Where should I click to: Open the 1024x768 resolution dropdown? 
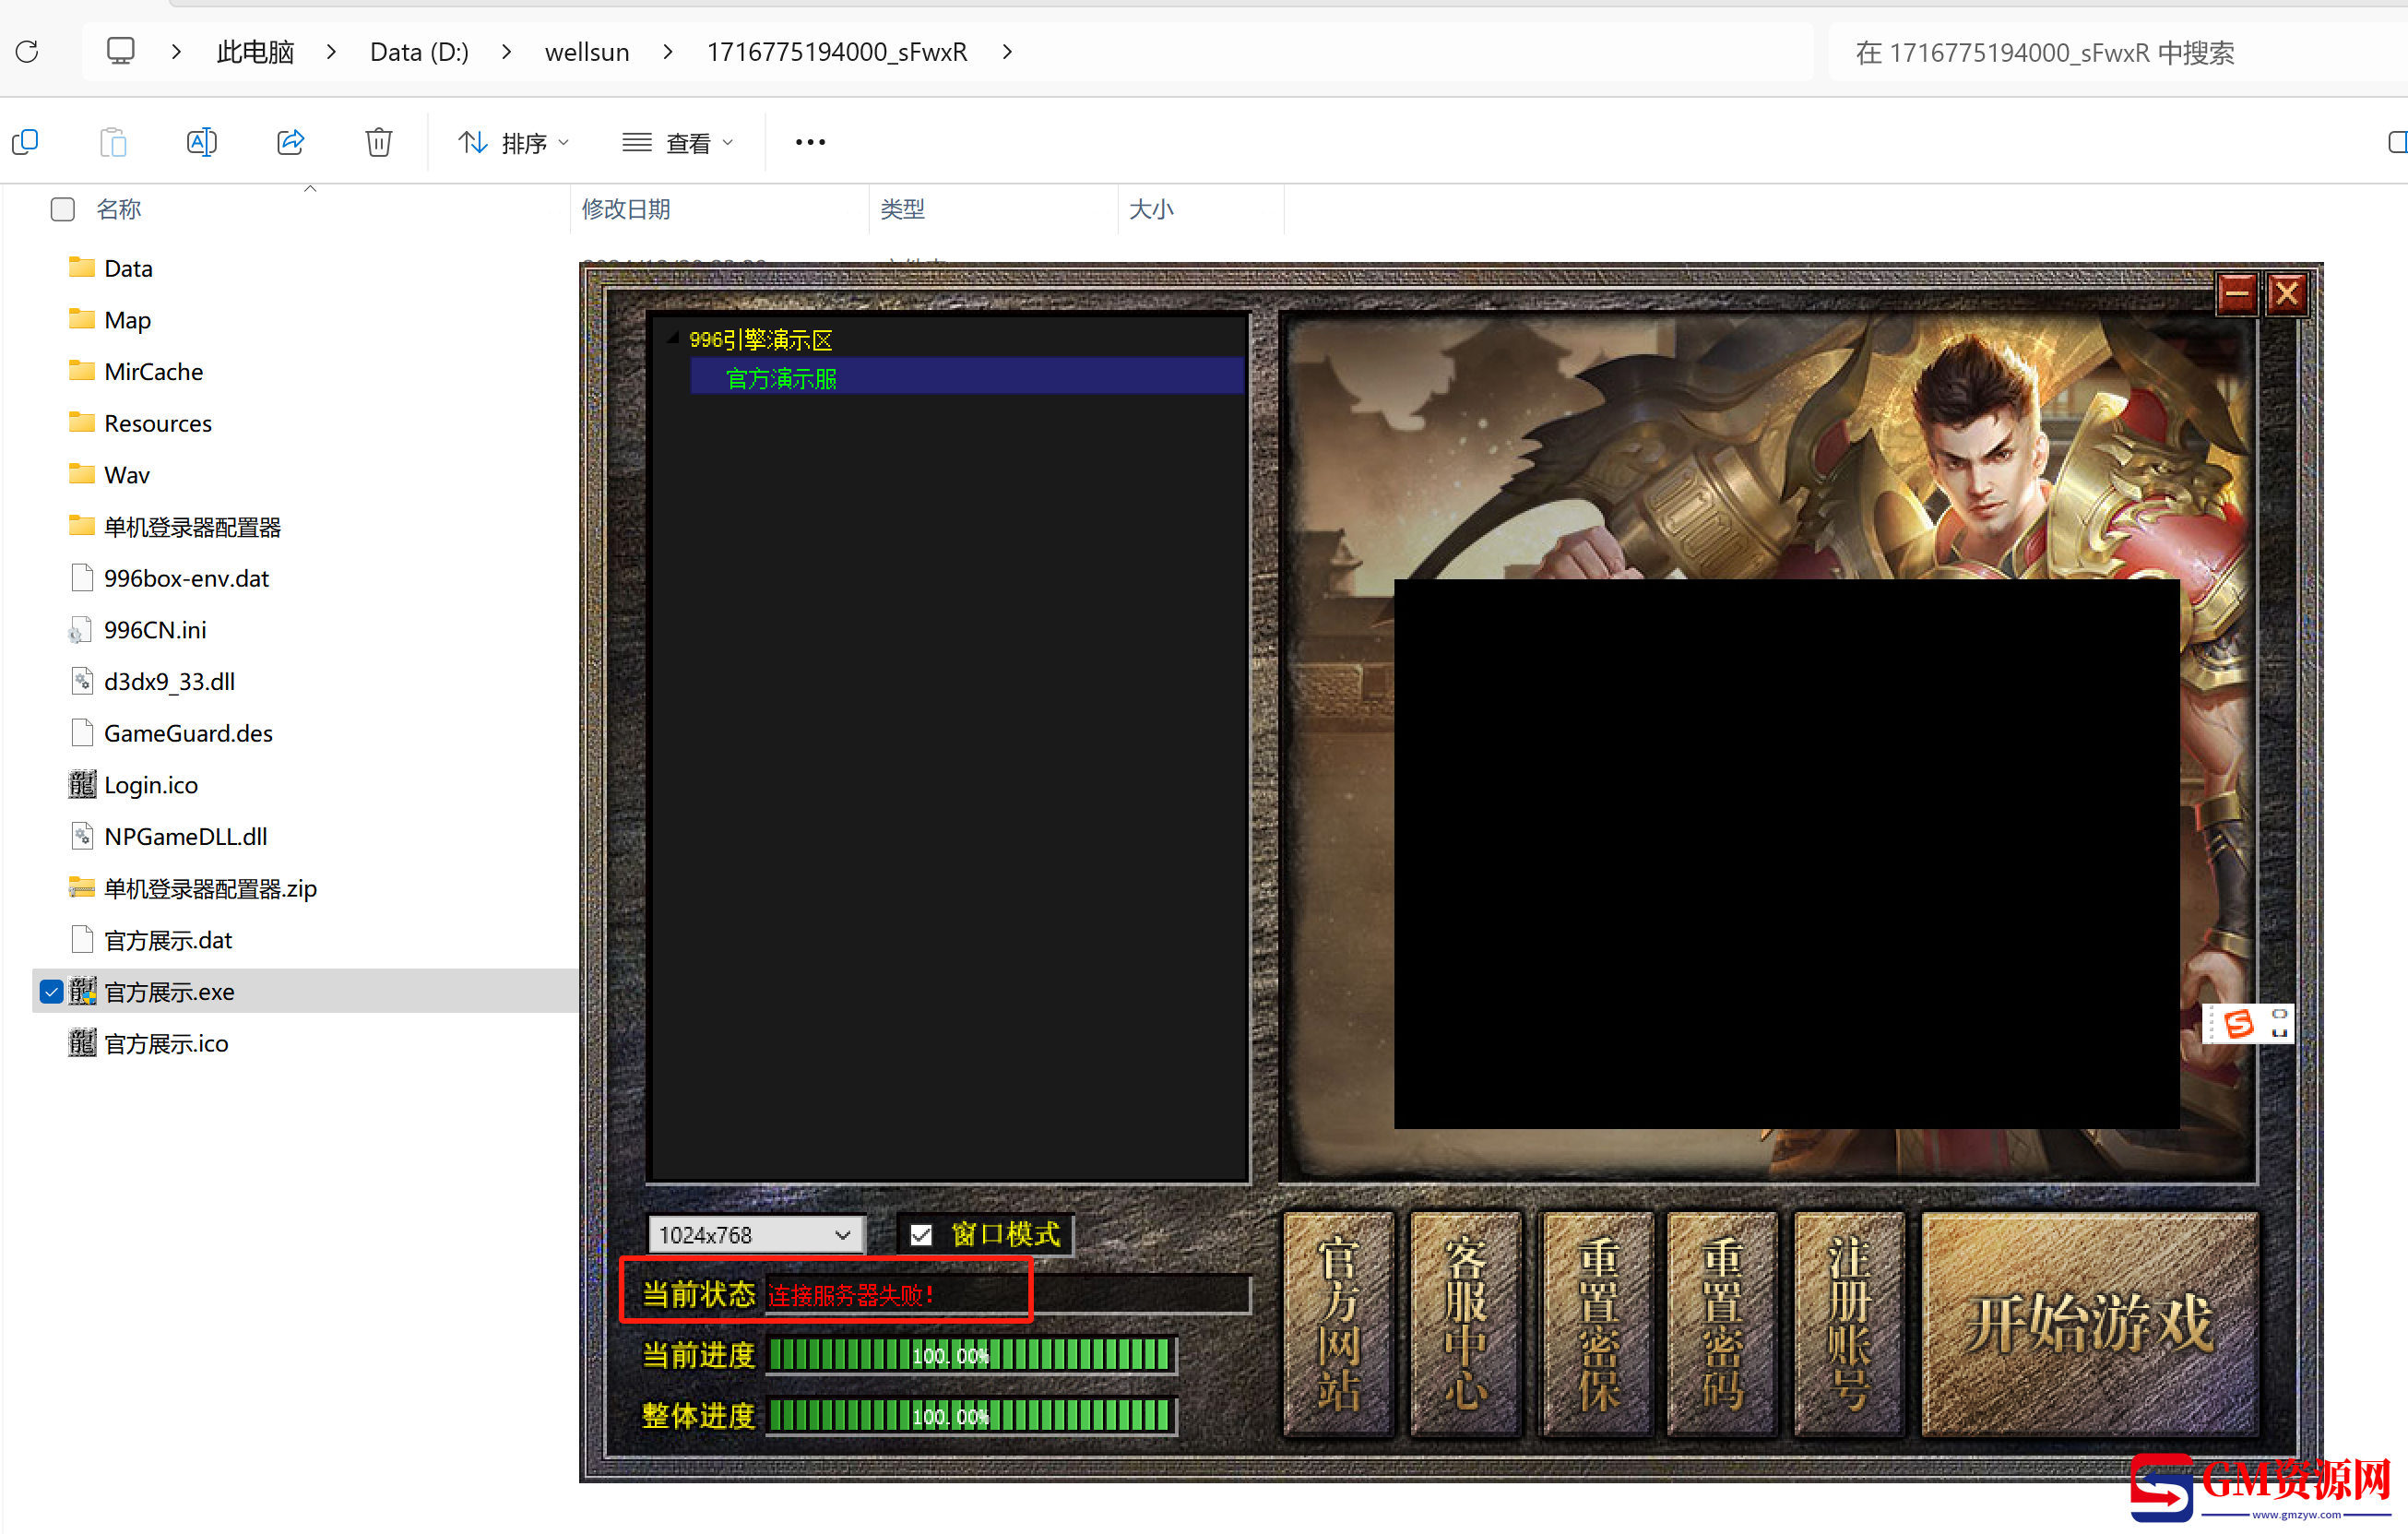point(755,1235)
